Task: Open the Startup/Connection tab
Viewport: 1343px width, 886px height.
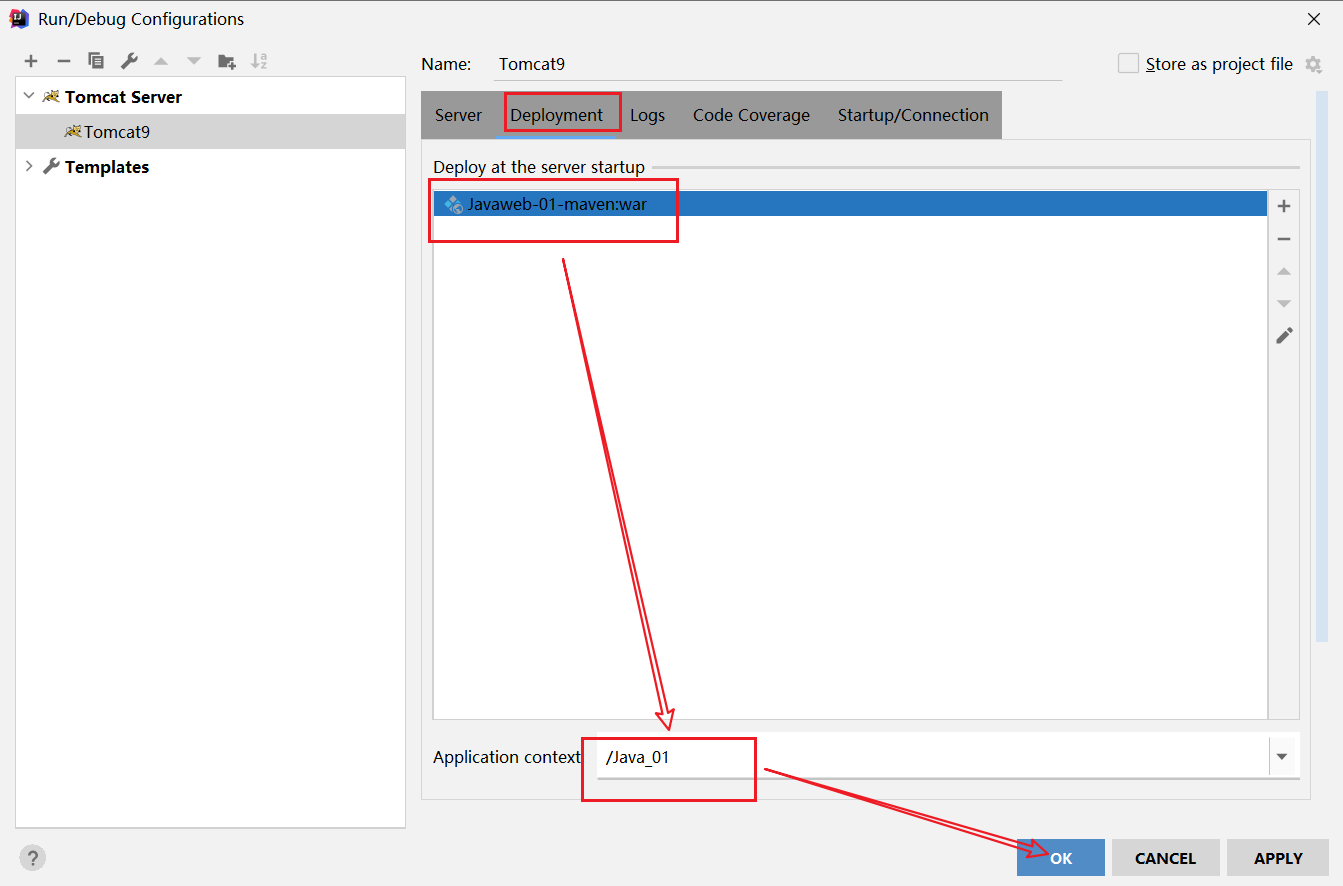Action: click(913, 115)
